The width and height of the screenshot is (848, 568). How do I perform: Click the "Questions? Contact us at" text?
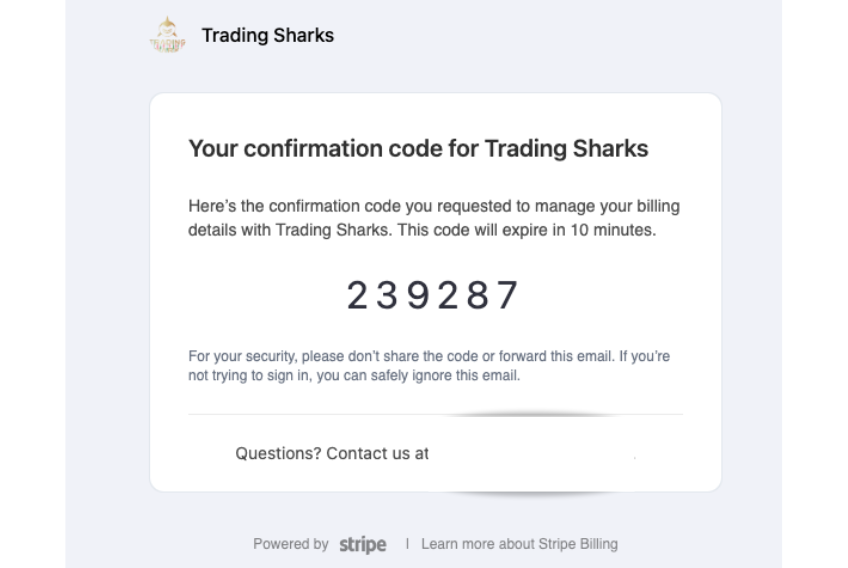coord(332,453)
